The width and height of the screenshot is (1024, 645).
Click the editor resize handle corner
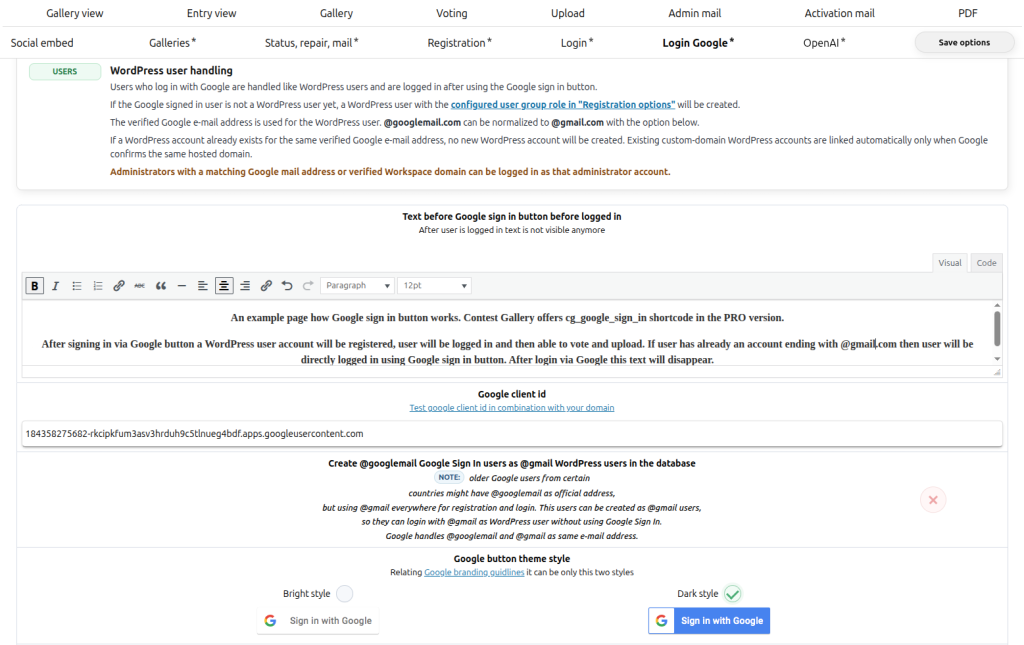tap(997, 372)
